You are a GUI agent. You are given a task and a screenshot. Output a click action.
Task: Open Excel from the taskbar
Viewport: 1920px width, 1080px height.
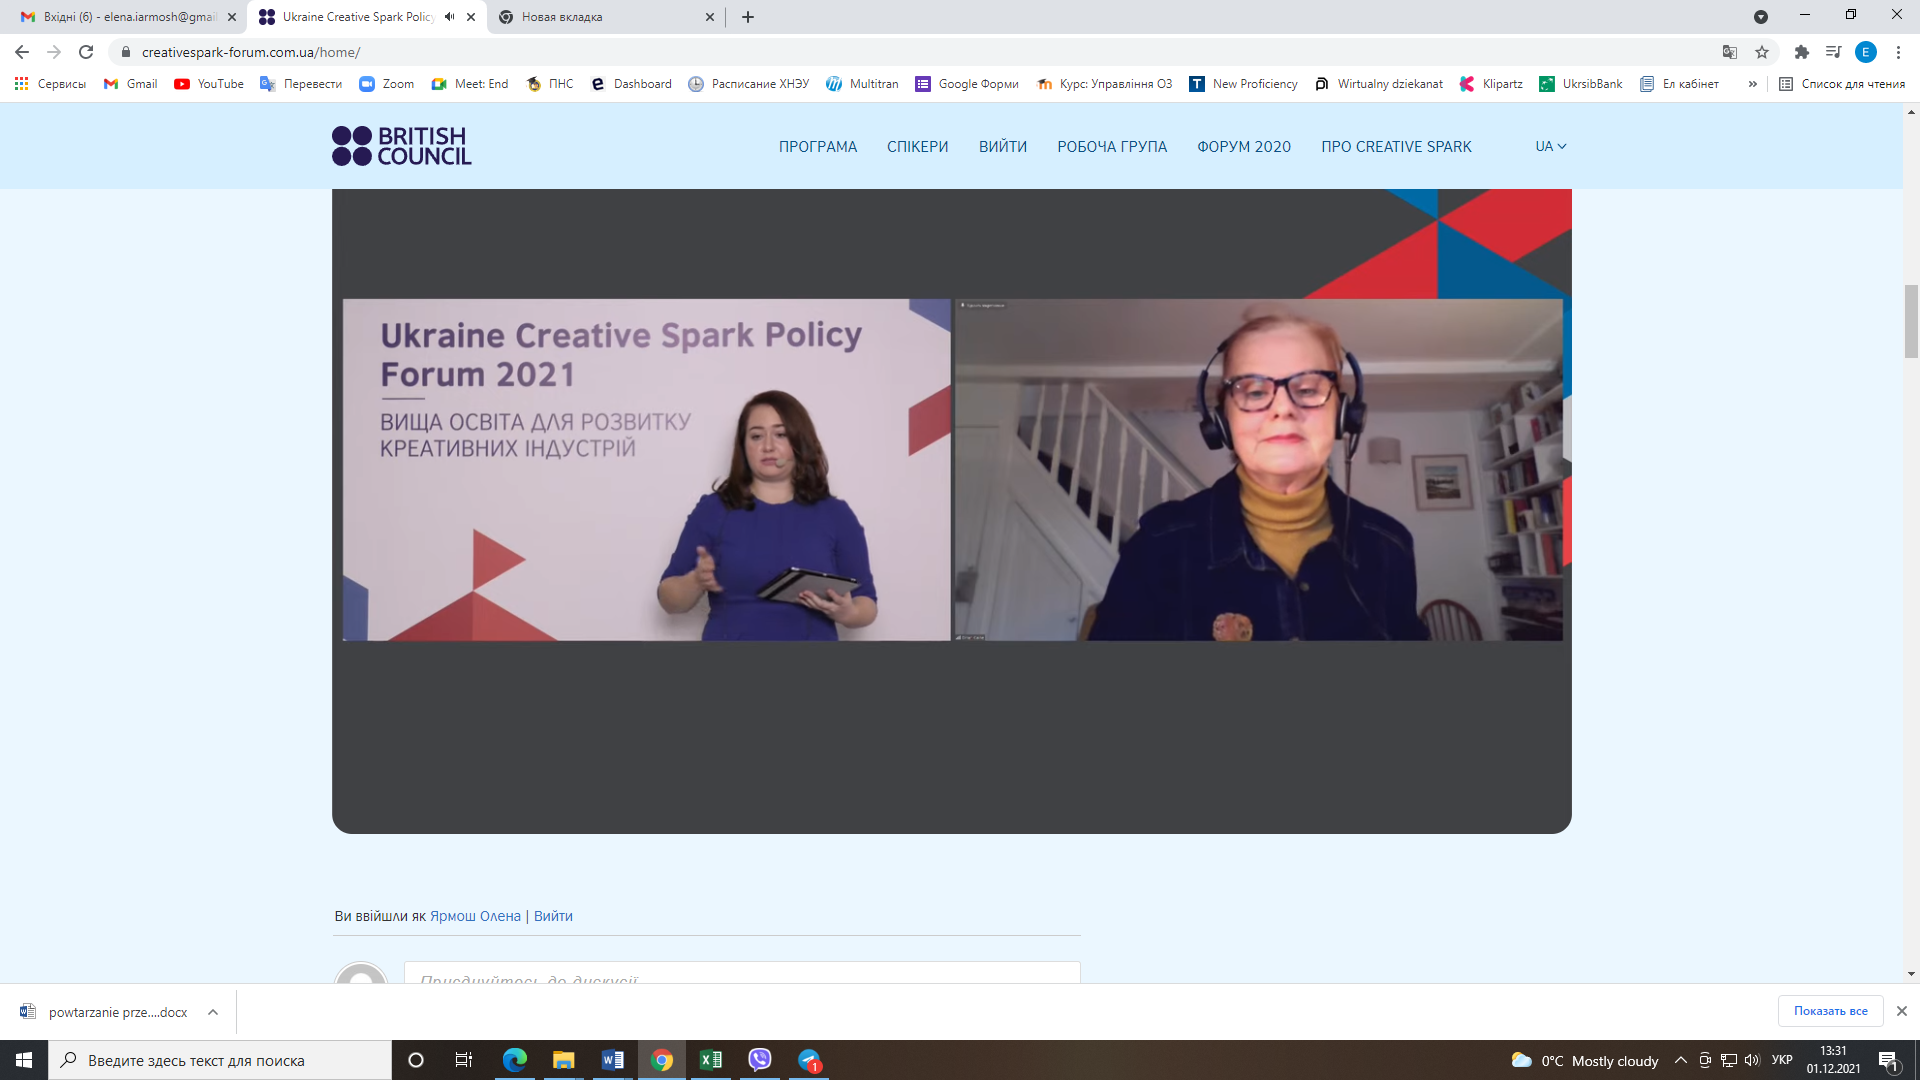(711, 1060)
